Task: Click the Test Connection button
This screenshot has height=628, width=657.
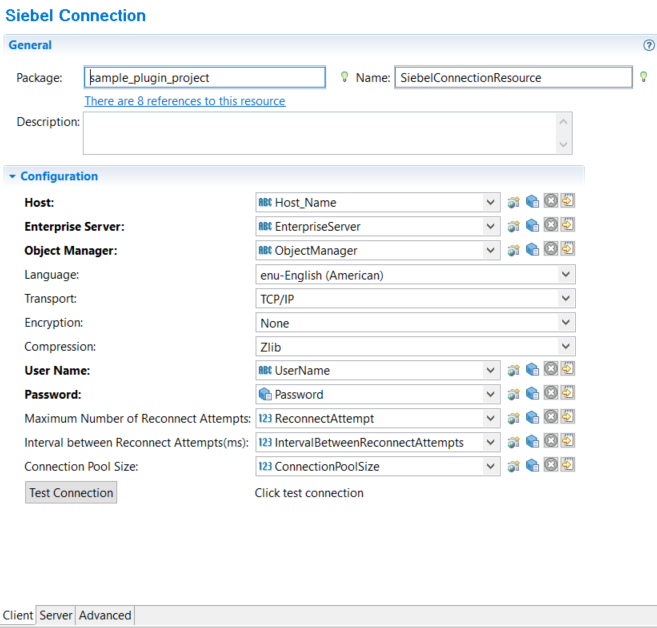Action: pyautogui.click(x=71, y=493)
